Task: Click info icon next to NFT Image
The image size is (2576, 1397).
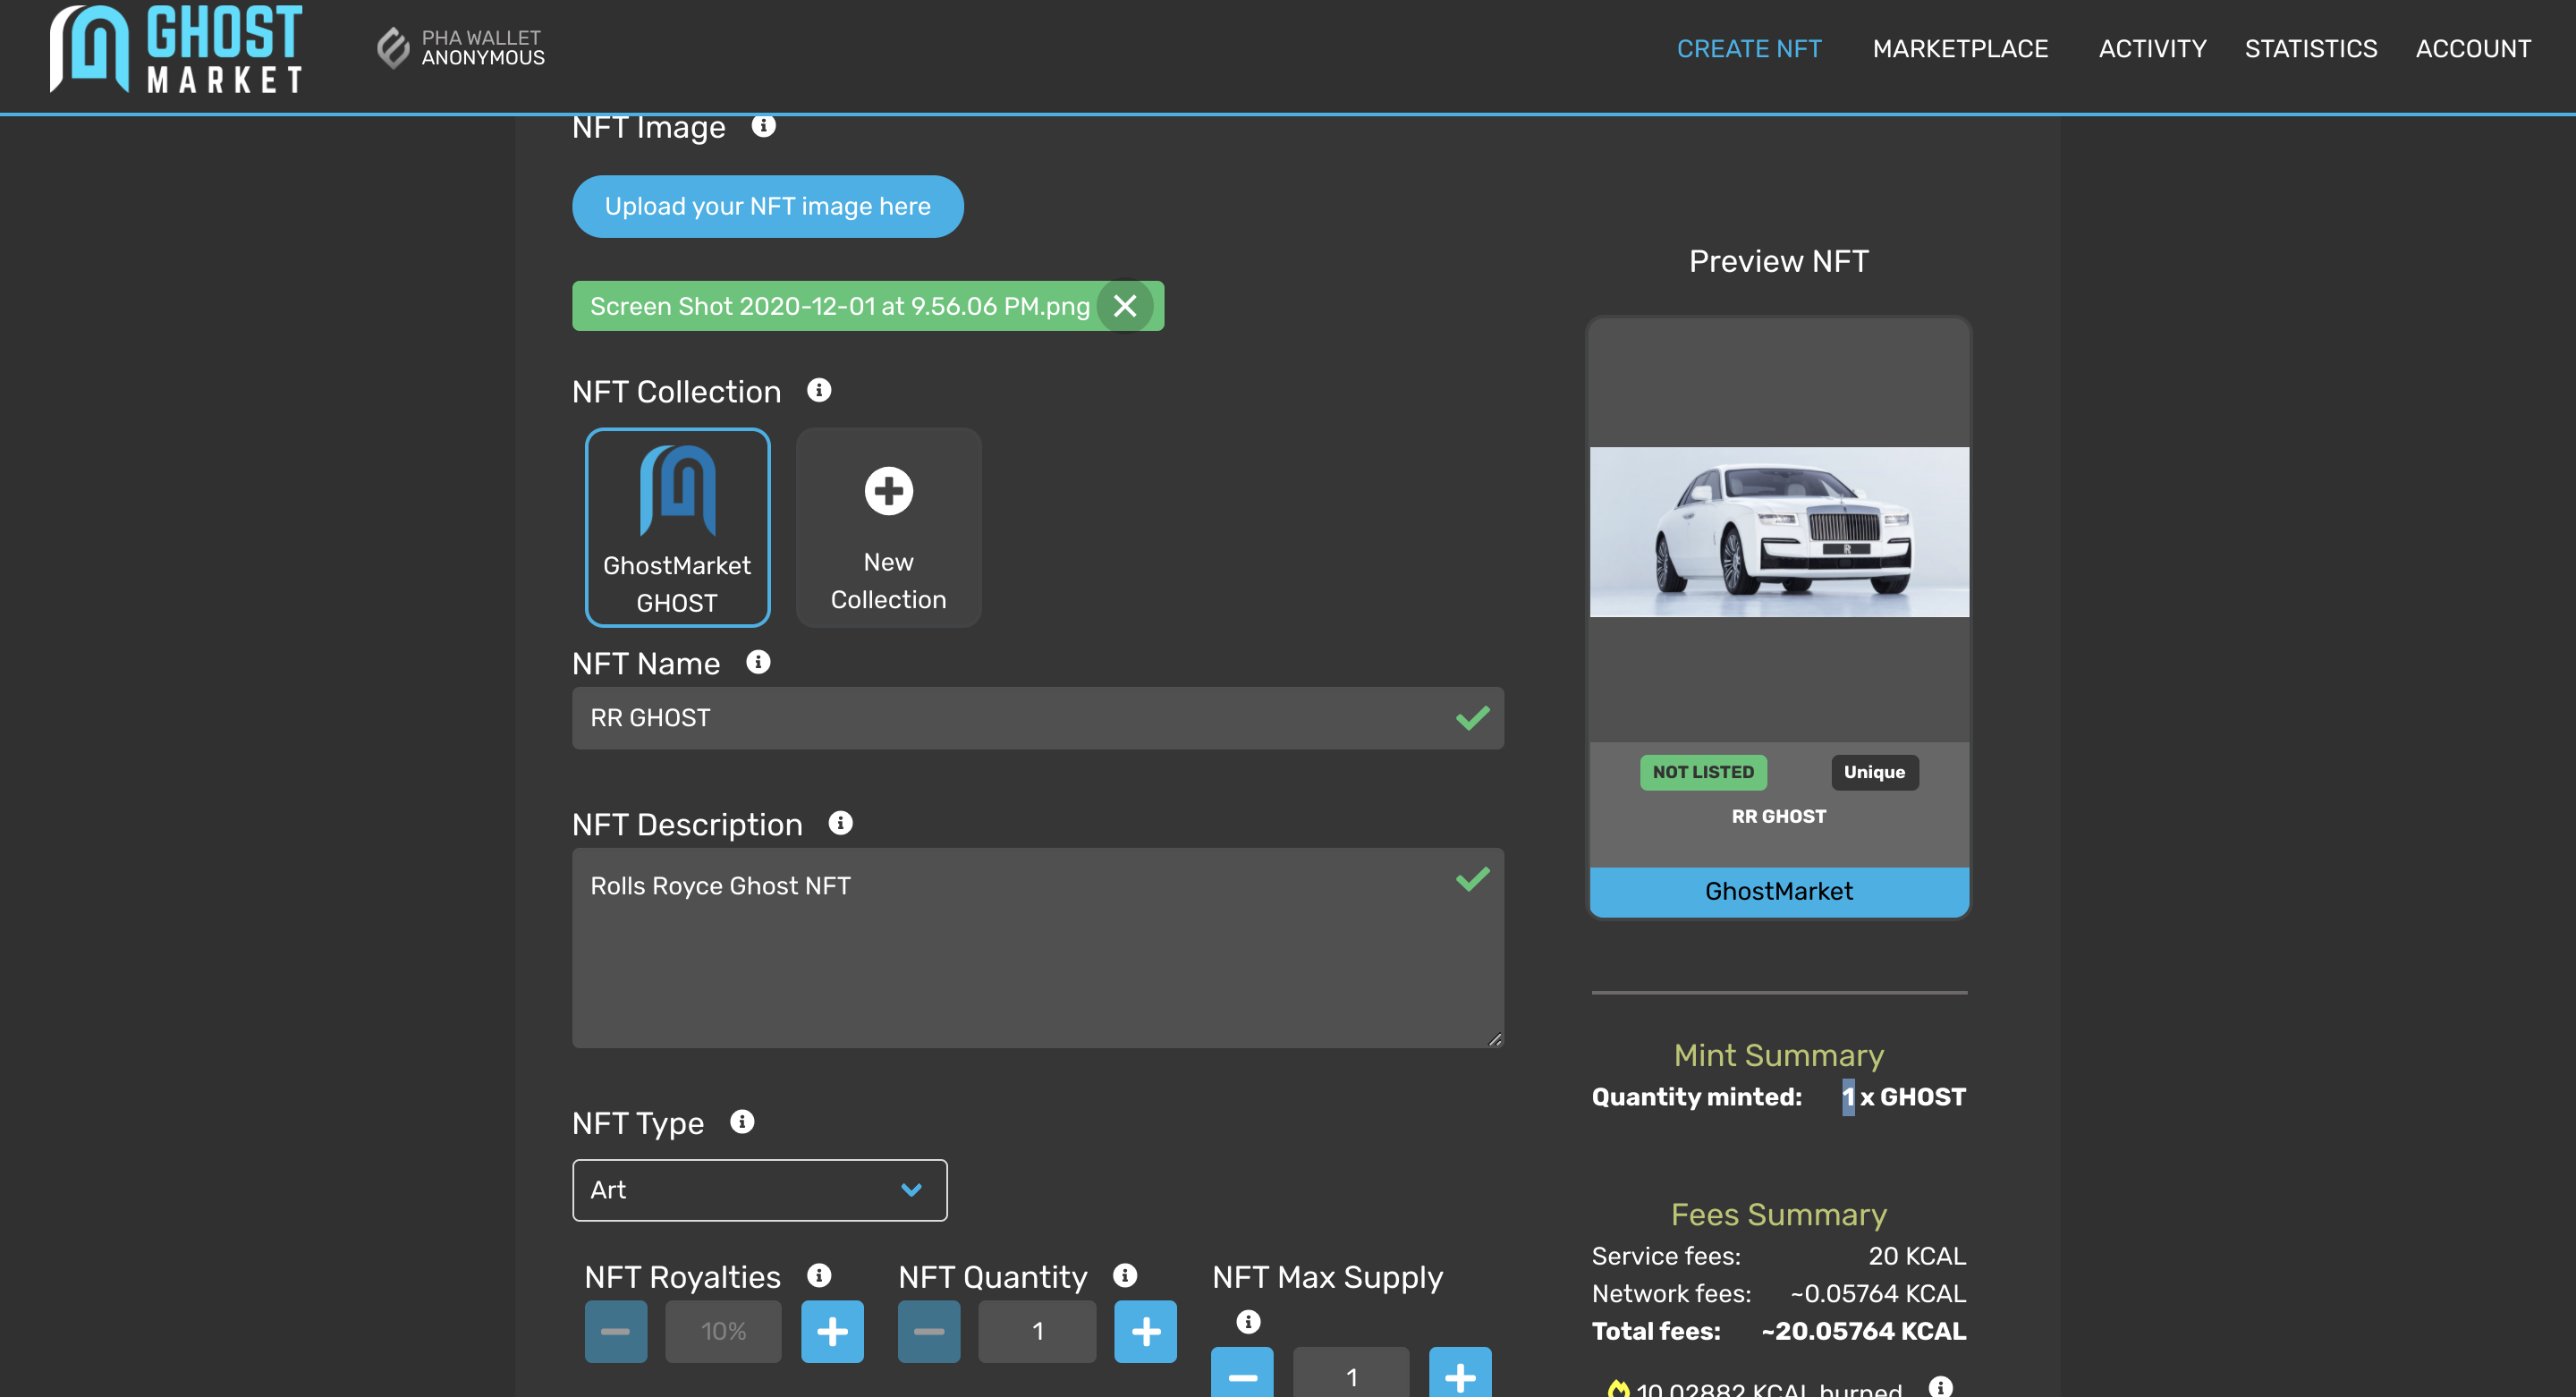Action: click(x=763, y=126)
